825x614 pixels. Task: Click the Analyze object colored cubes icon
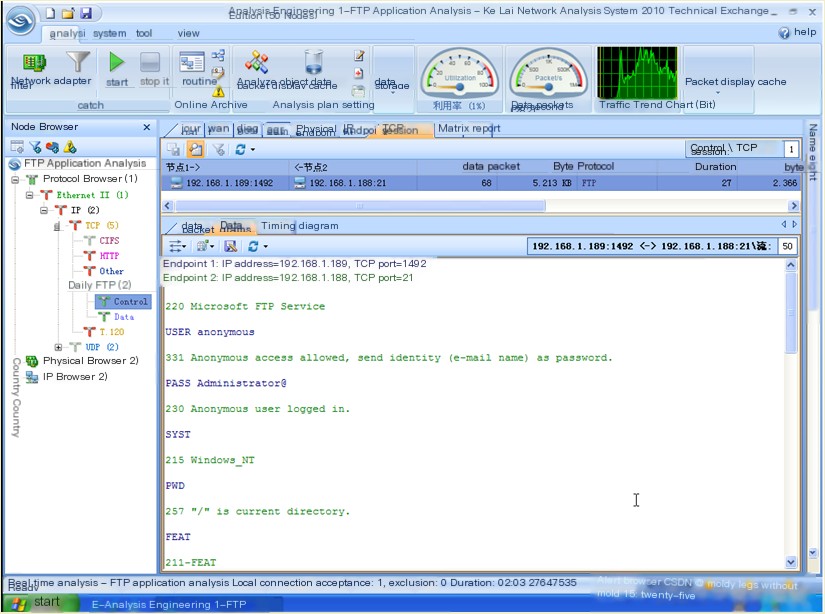click(257, 62)
